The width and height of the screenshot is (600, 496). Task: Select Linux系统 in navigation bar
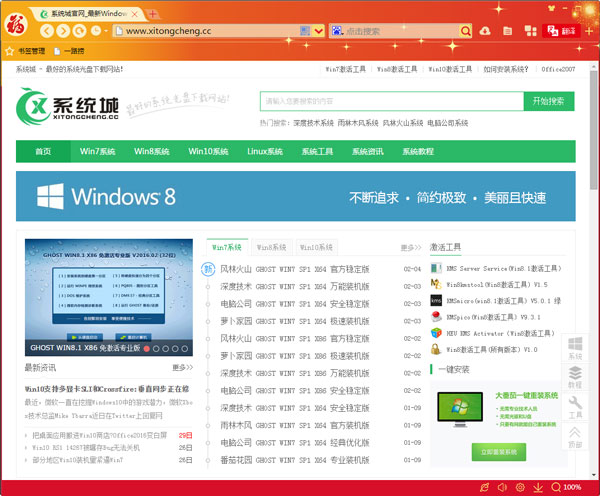(x=265, y=152)
